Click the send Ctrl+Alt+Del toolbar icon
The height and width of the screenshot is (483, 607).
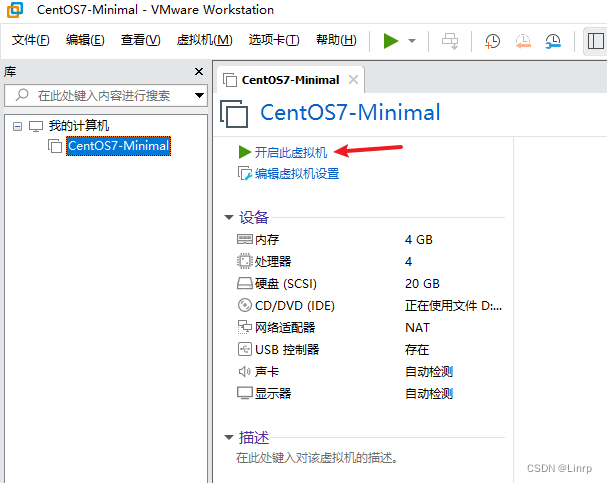click(x=450, y=41)
